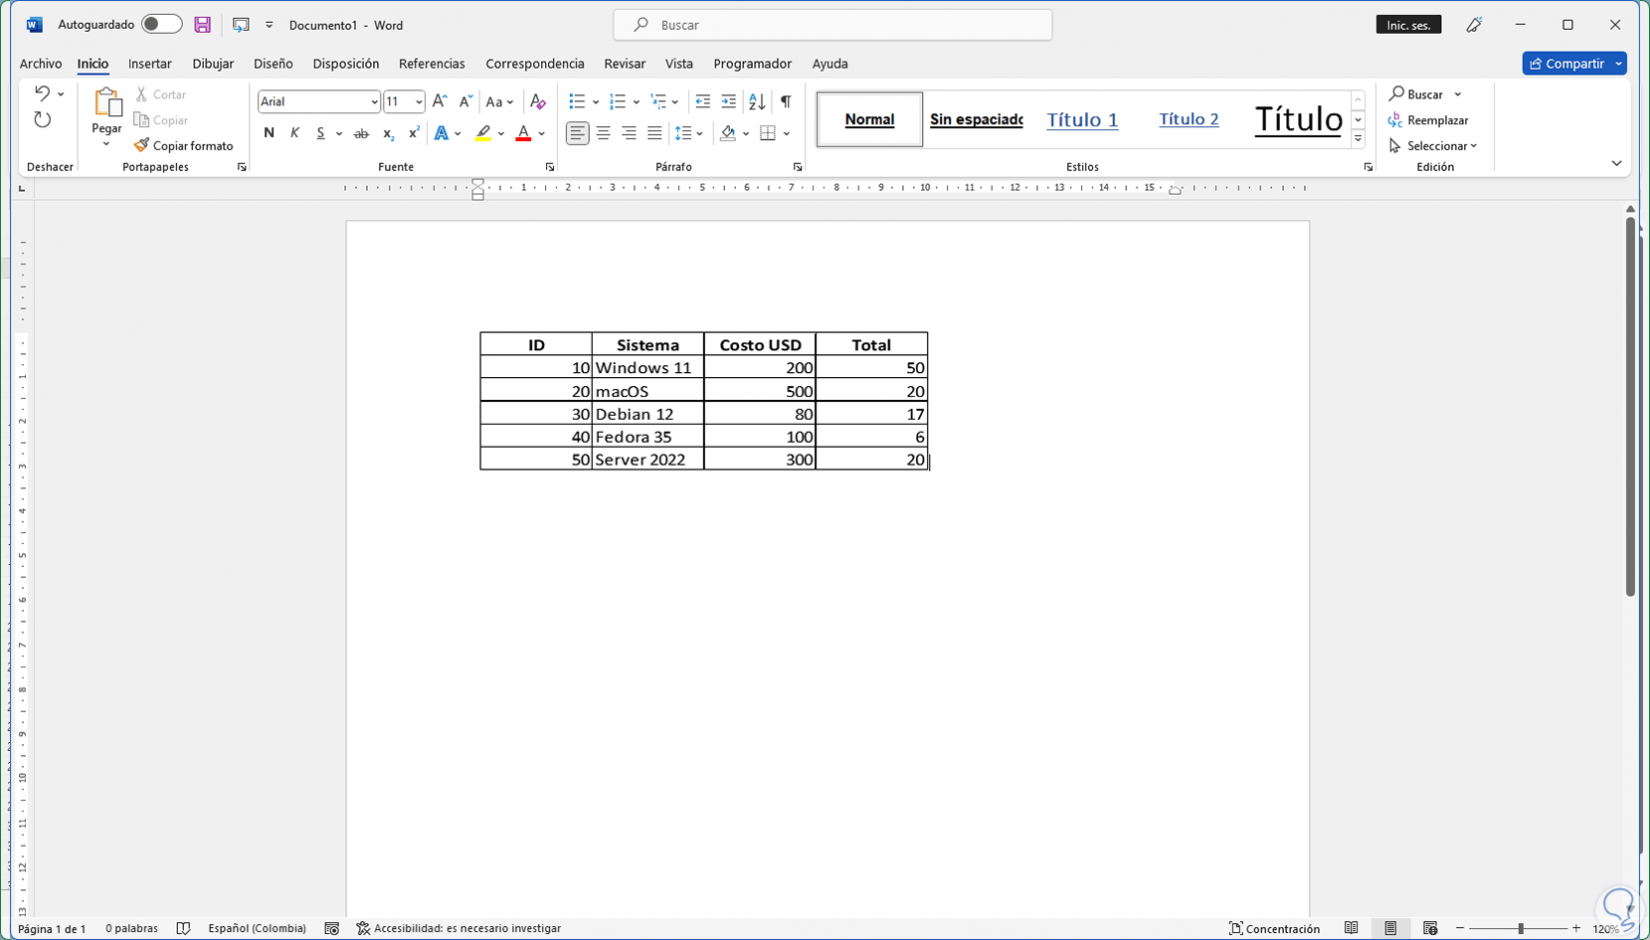Screen dimensions: 1650x940
Task: Decrease paragraph indent
Action: [x=703, y=101]
